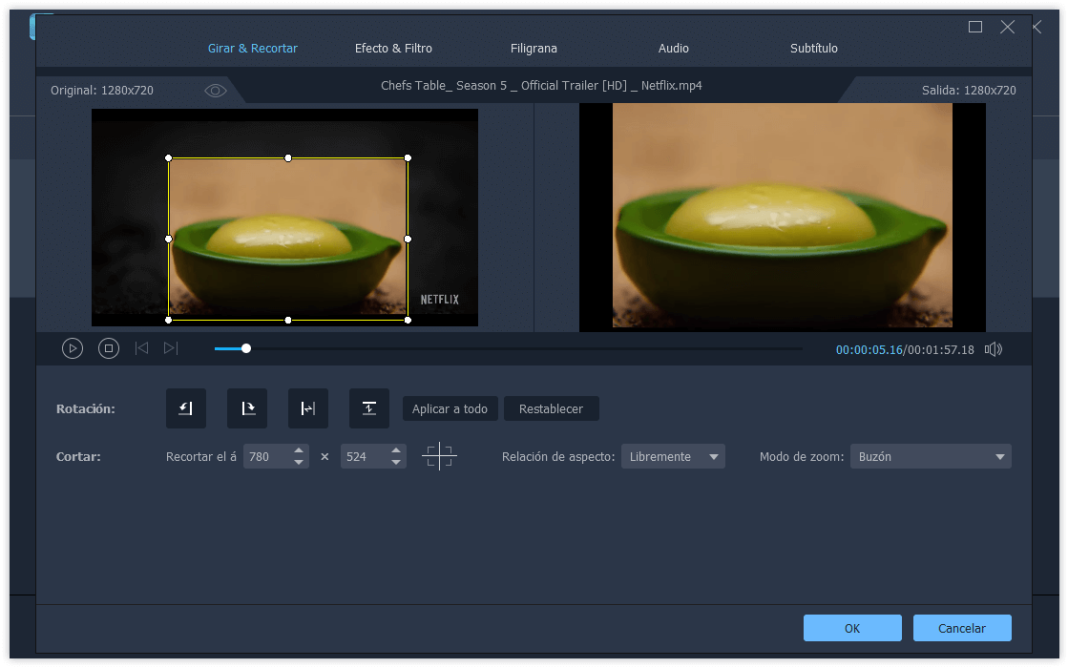Flip the video vertically

pyautogui.click(x=369, y=409)
